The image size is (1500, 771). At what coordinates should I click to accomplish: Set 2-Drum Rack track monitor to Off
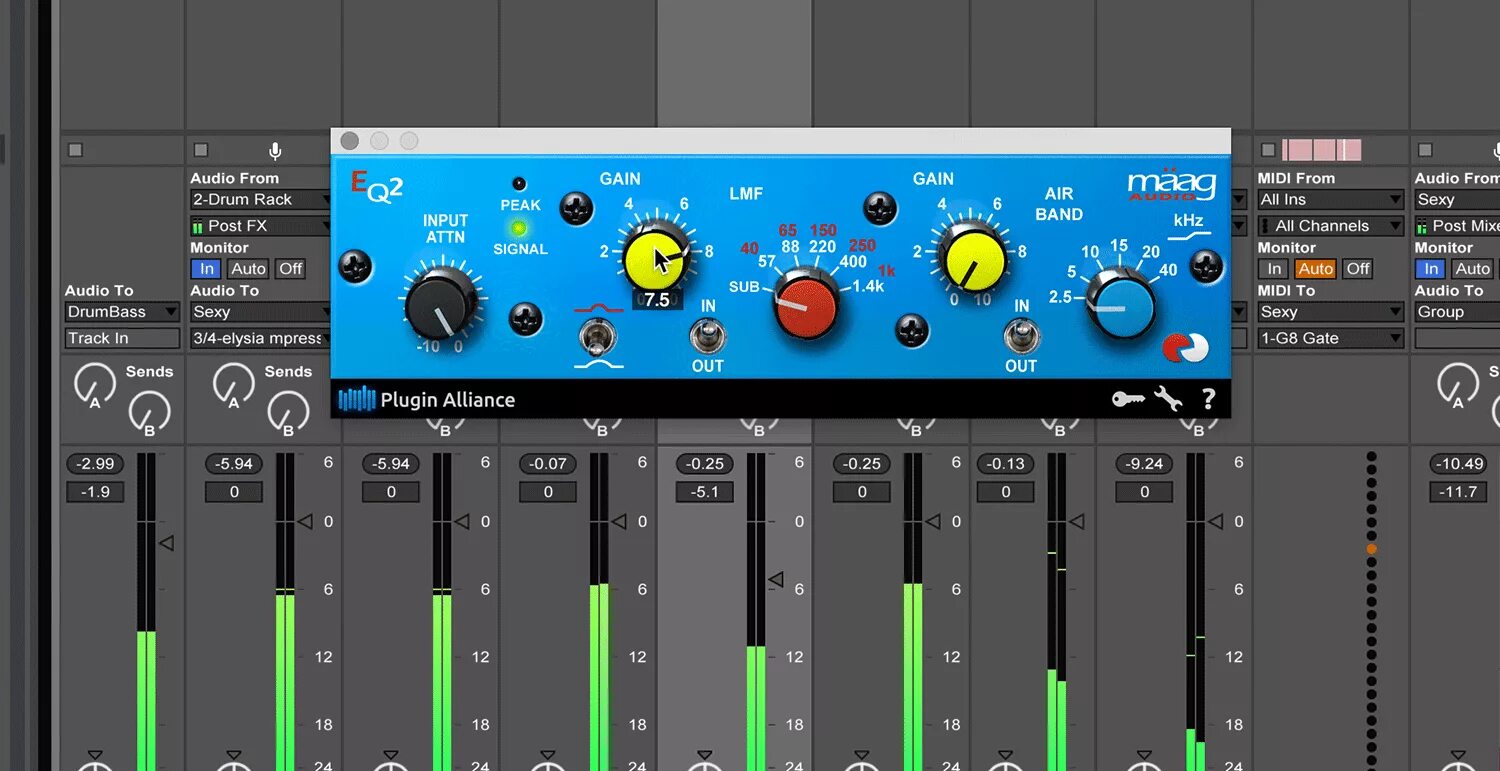click(291, 268)
